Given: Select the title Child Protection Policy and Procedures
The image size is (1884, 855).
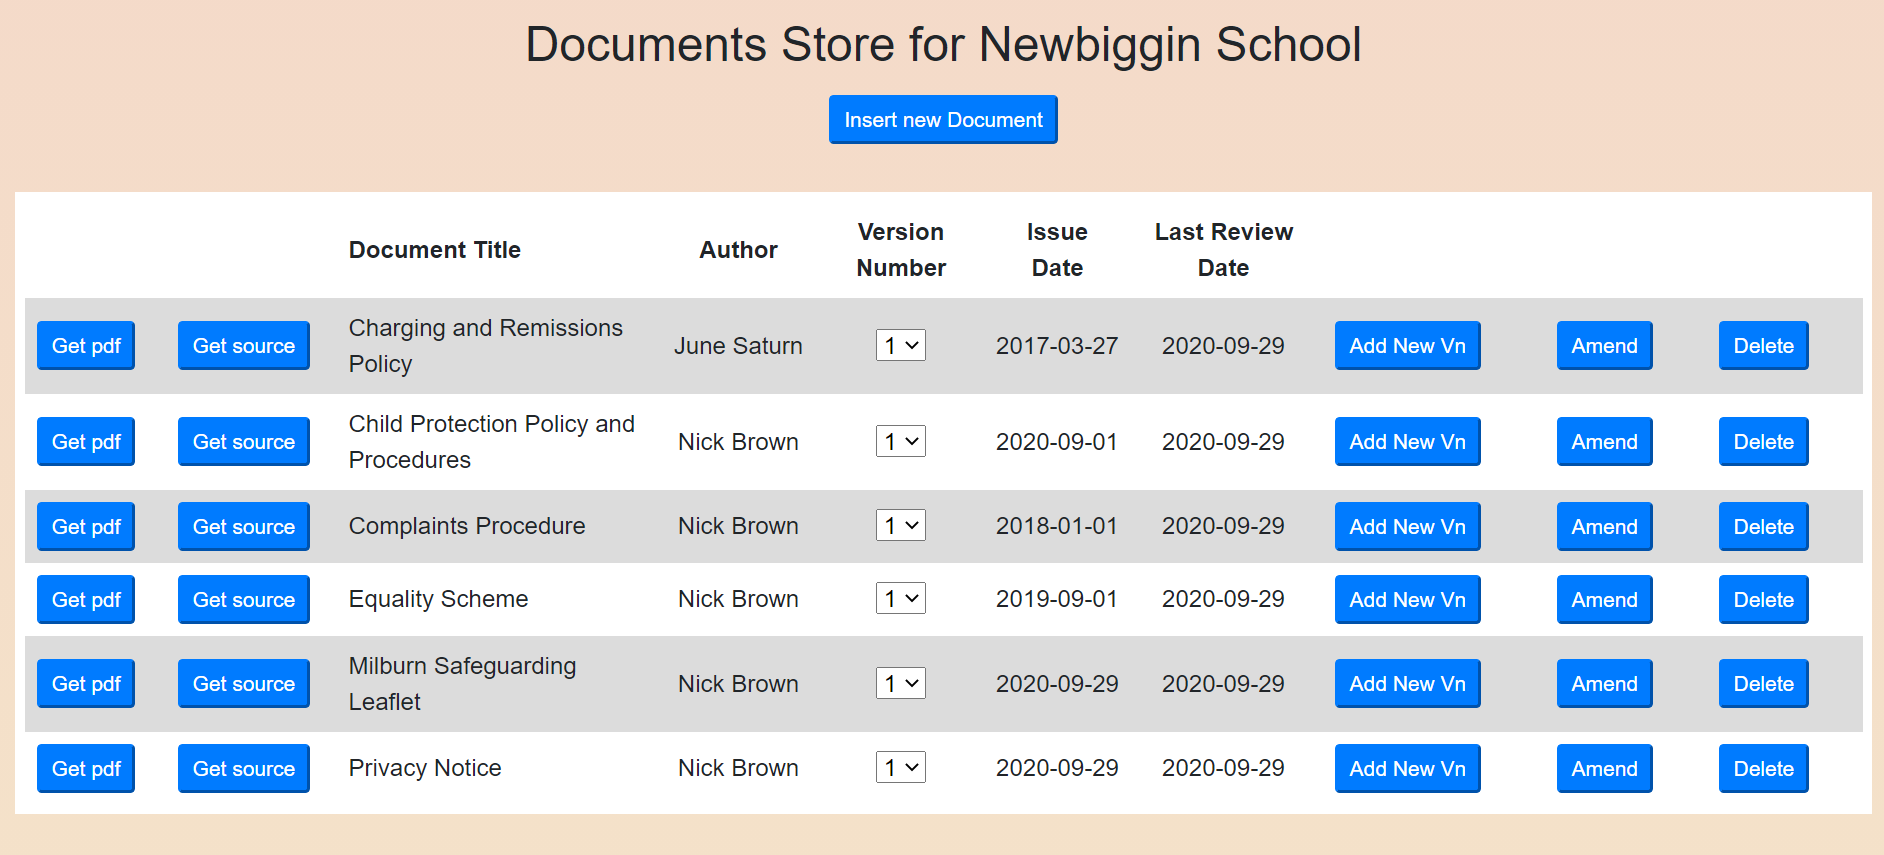Looking at the screenshot, I should [492, 442].
